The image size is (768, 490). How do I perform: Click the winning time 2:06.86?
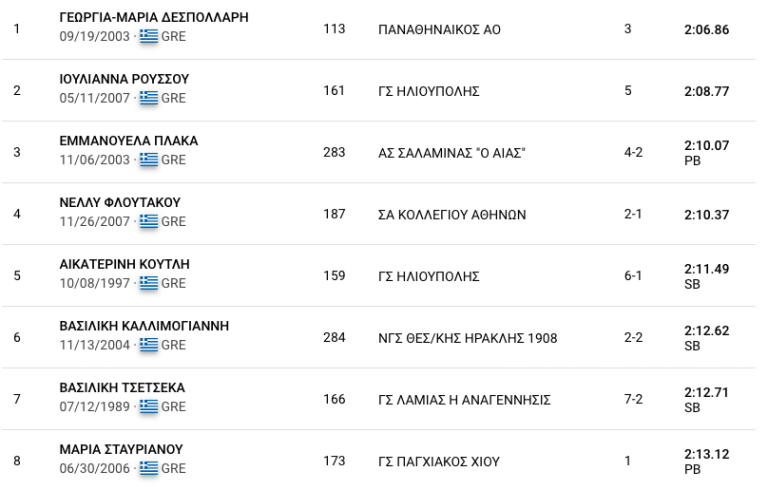point(705,29)
